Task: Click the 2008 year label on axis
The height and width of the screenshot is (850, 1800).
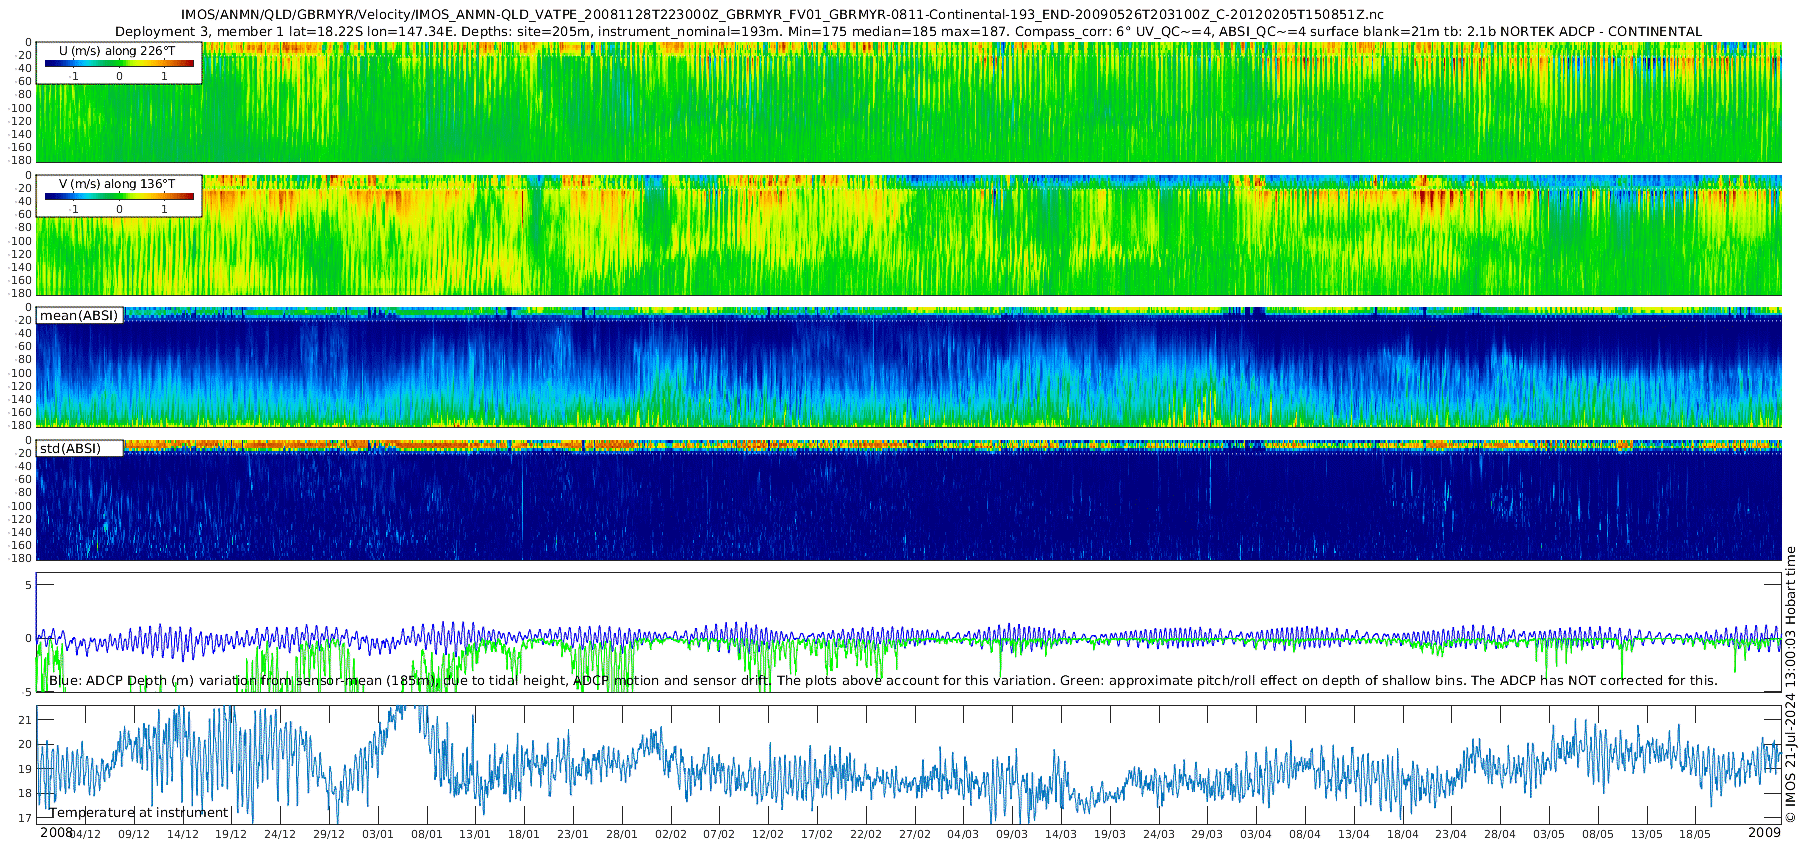Action: pos(56,832)
